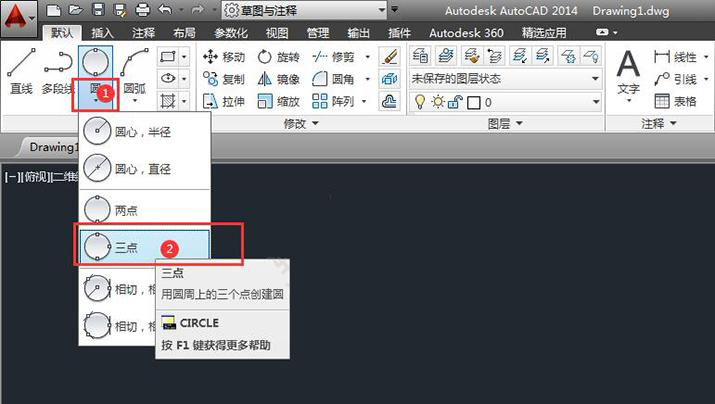The image size is (715, 404).
Task: Toggle layer lock padlock icon
Action: click(x=455, y=102)
